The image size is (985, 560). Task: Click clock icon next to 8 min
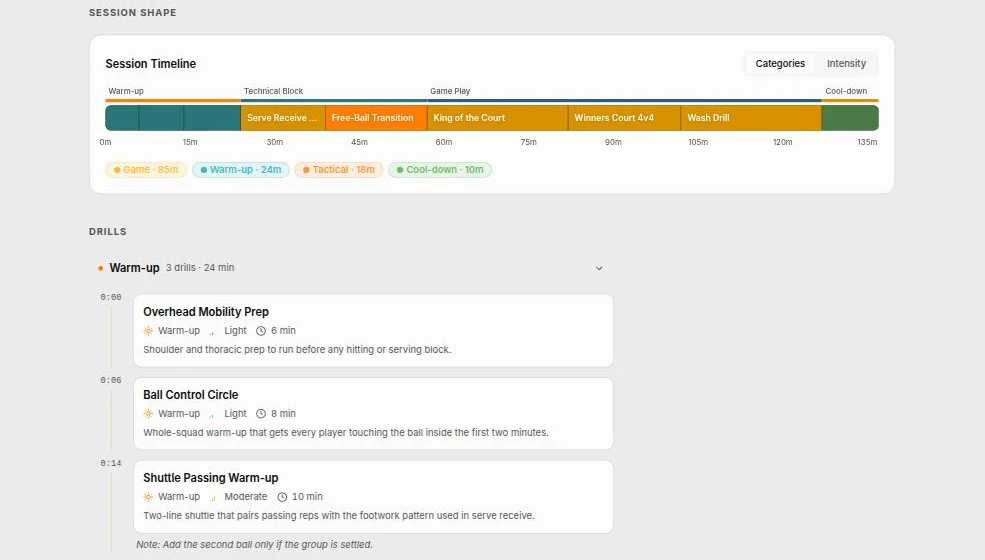tap(261, 414)
